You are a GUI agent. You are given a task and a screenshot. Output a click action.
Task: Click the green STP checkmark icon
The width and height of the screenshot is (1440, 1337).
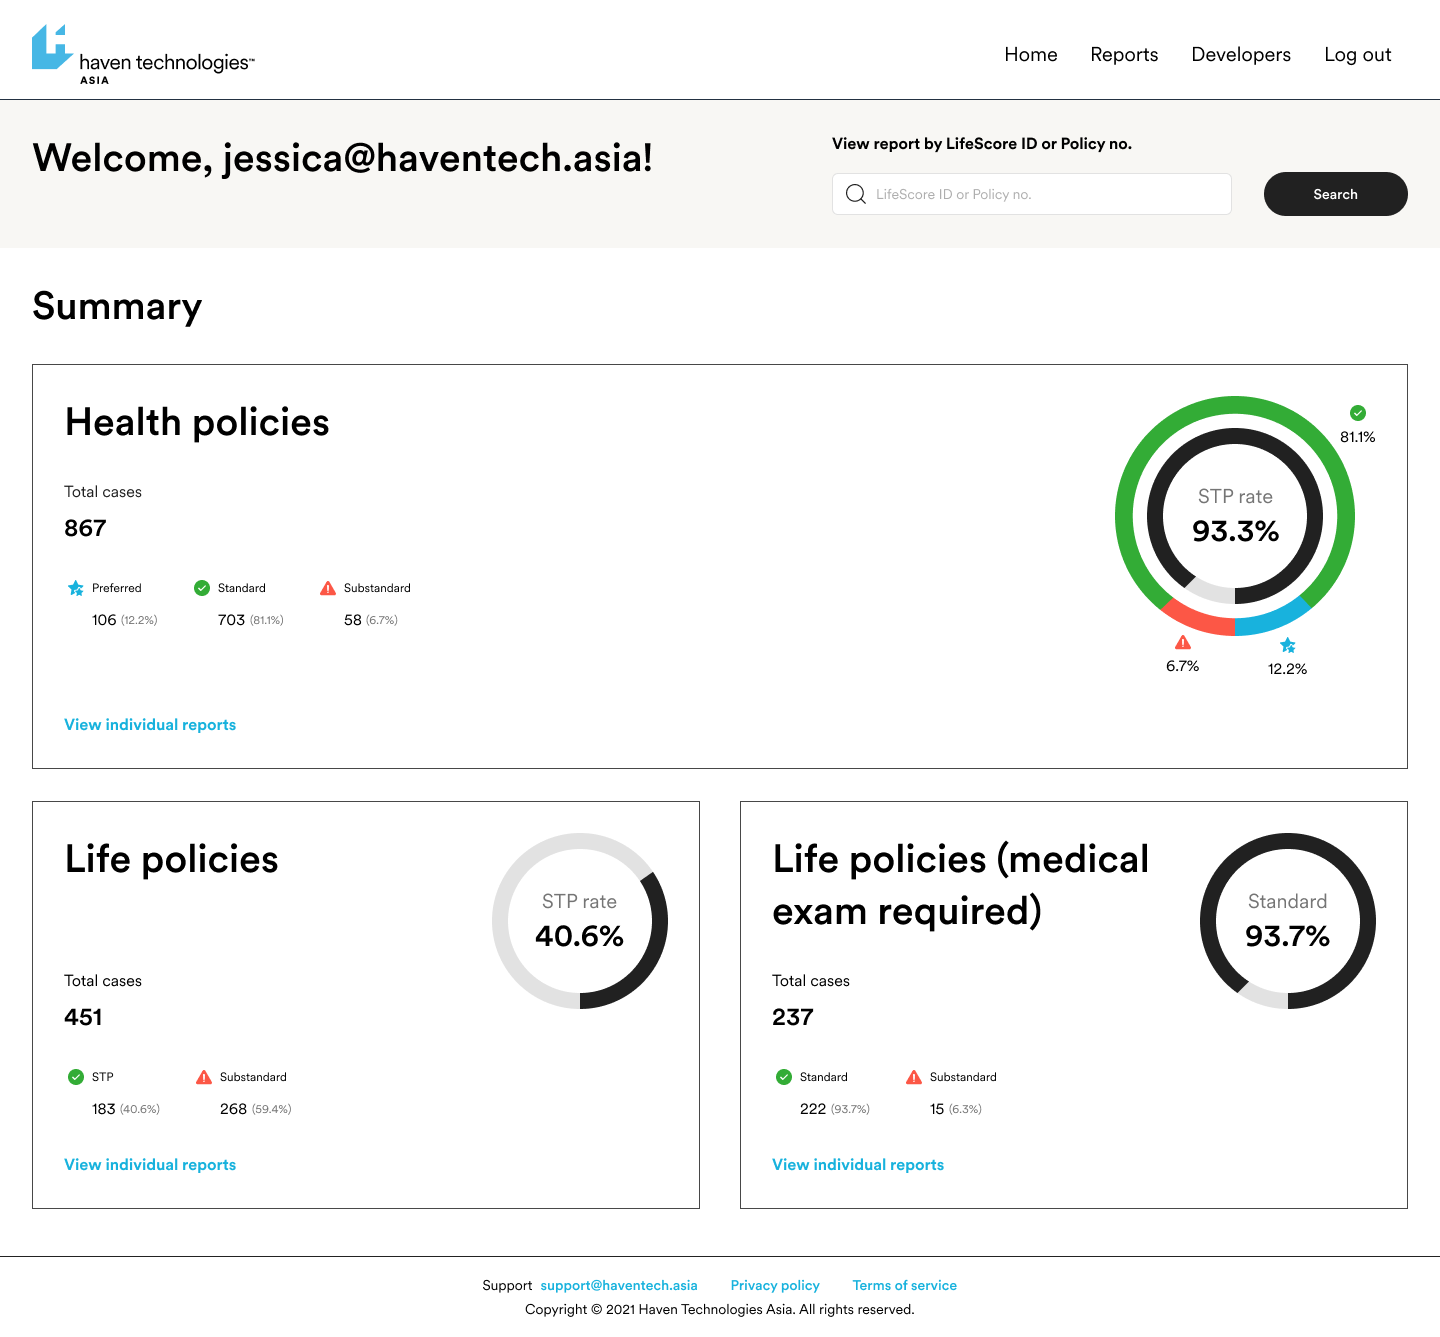click(x=76, y=1077)
